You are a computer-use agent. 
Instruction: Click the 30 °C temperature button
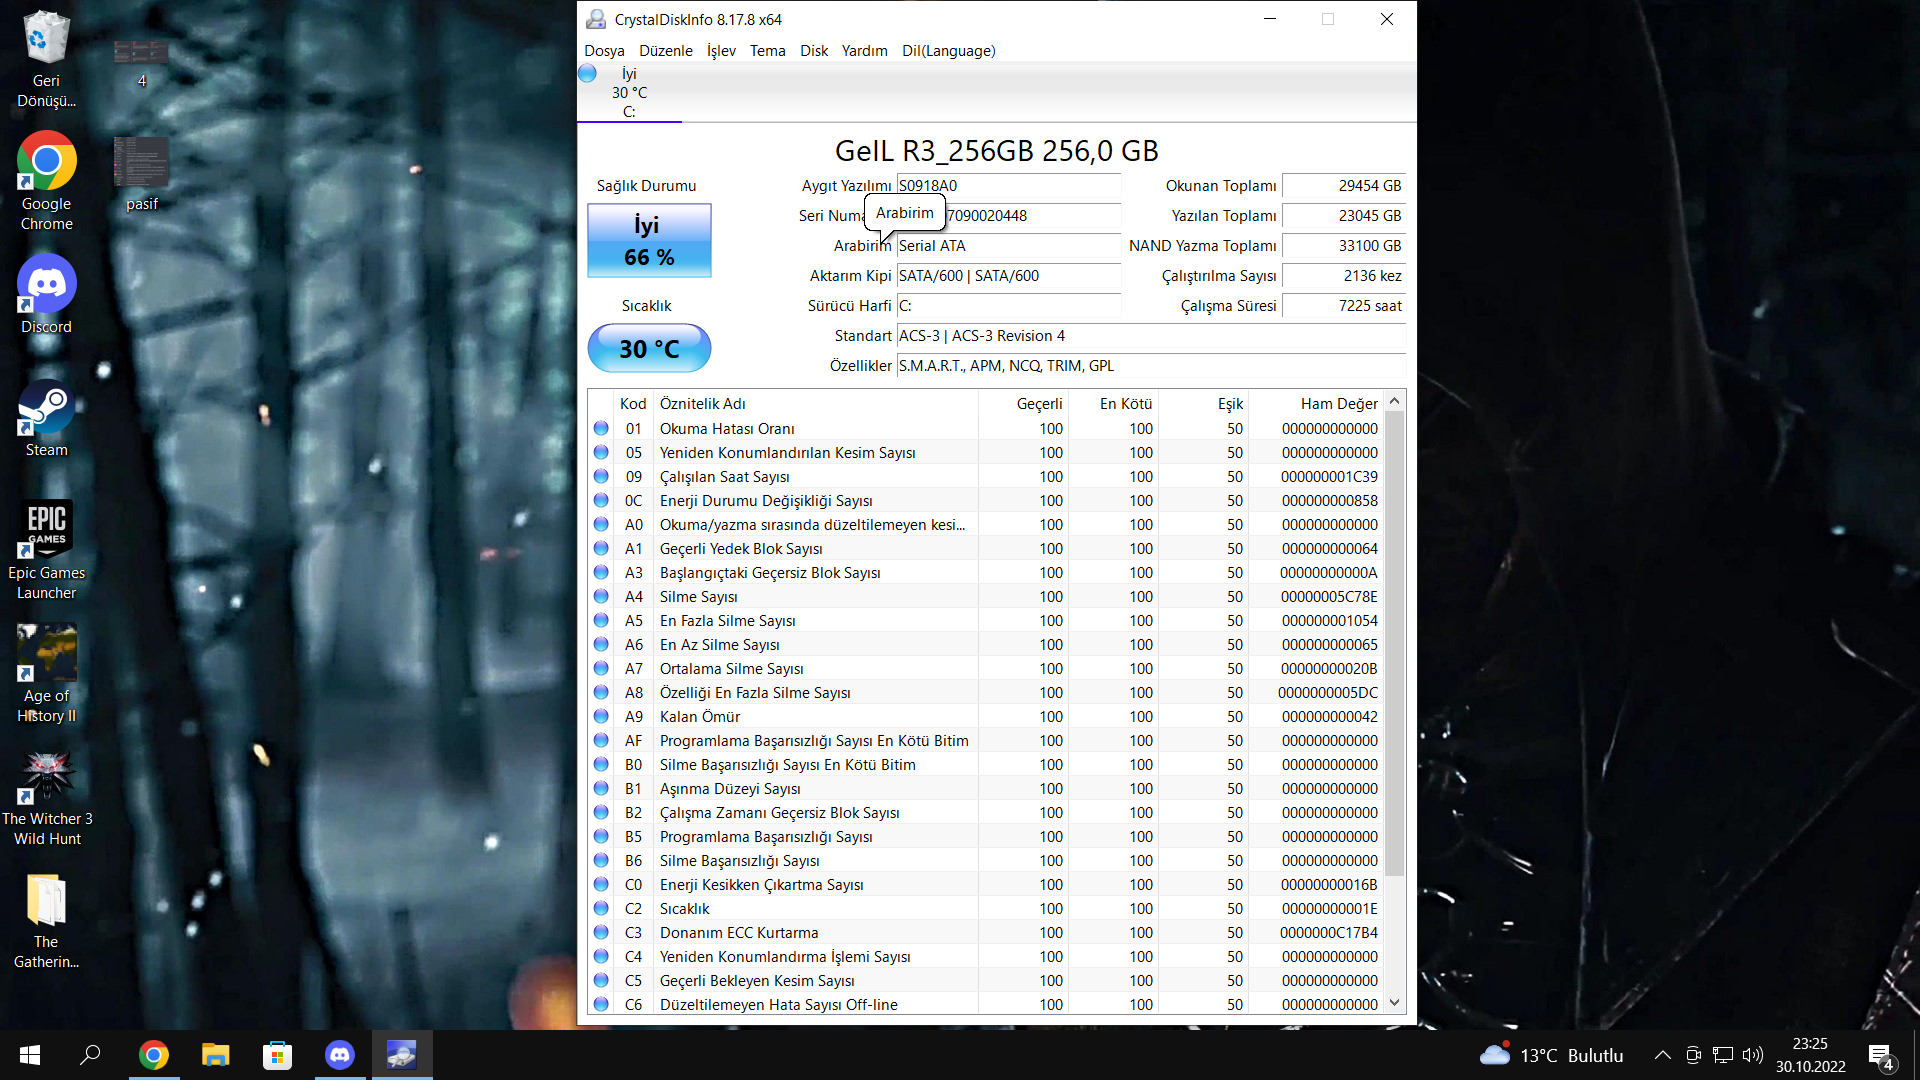[649, 348]
